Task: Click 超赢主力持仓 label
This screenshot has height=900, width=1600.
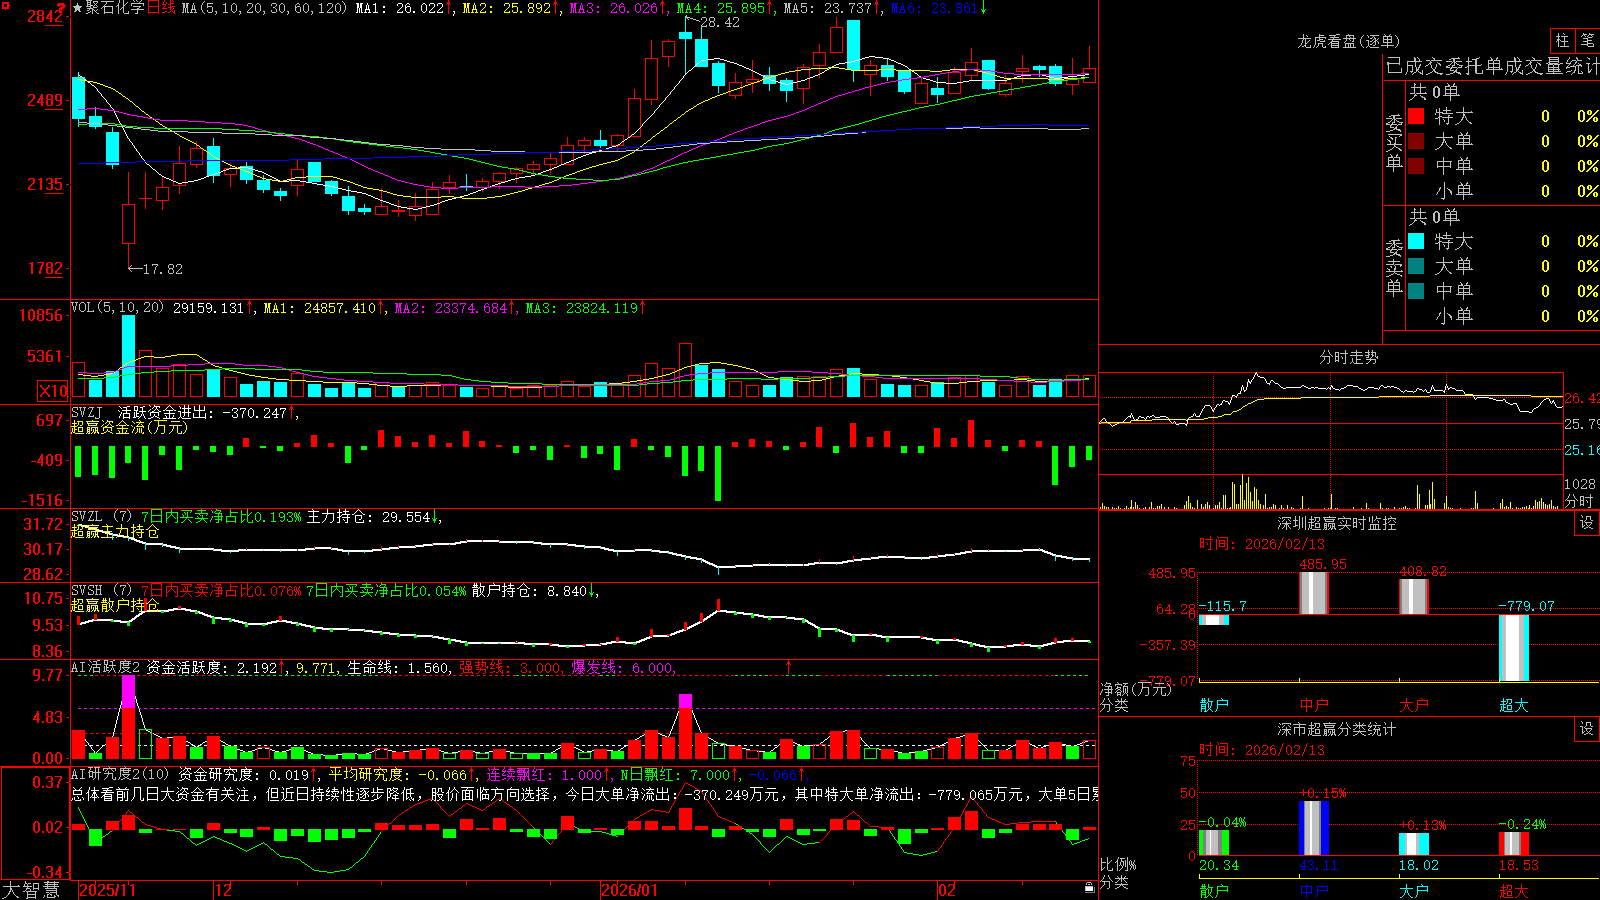Action: point(115,531)
